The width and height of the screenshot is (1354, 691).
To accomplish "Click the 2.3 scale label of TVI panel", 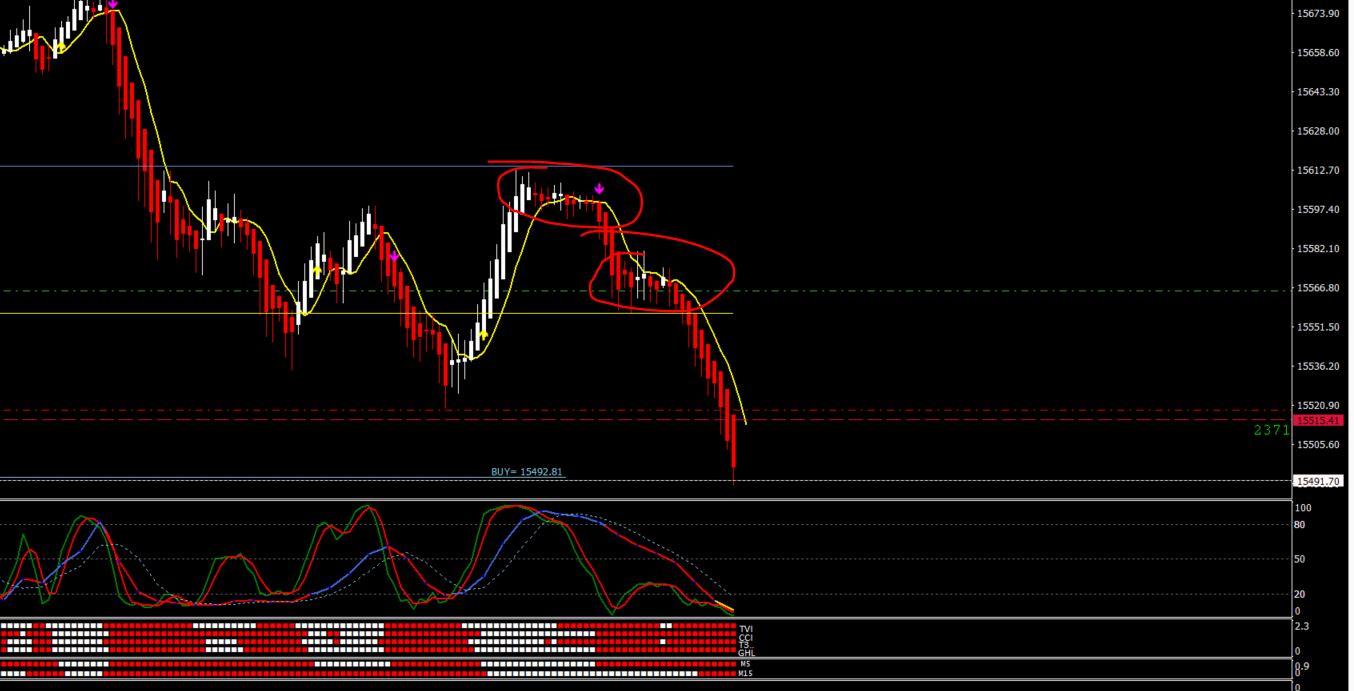I will tap(1300, 626).
